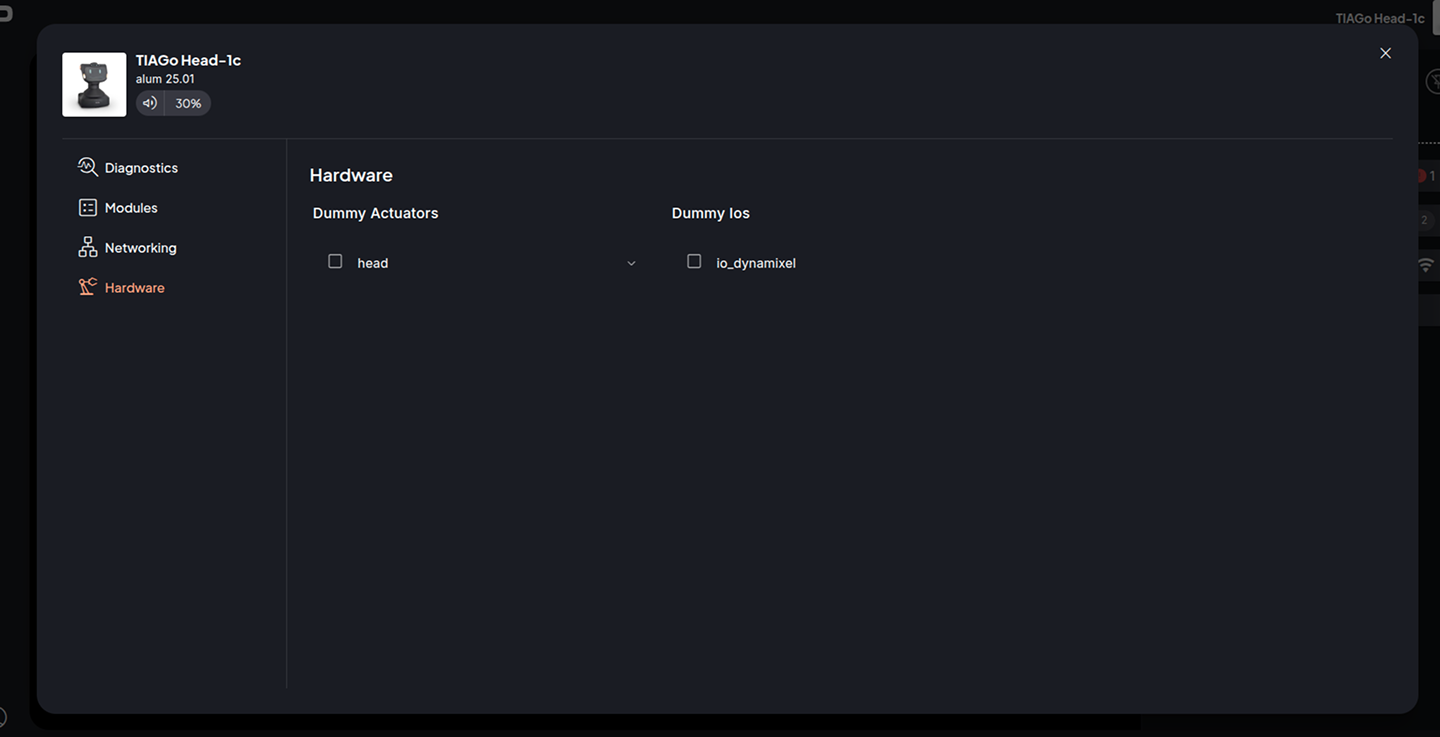This screenshot has width=1440, height=737.
Task: Open the Diagnostics section label
Action: (141, 168)
